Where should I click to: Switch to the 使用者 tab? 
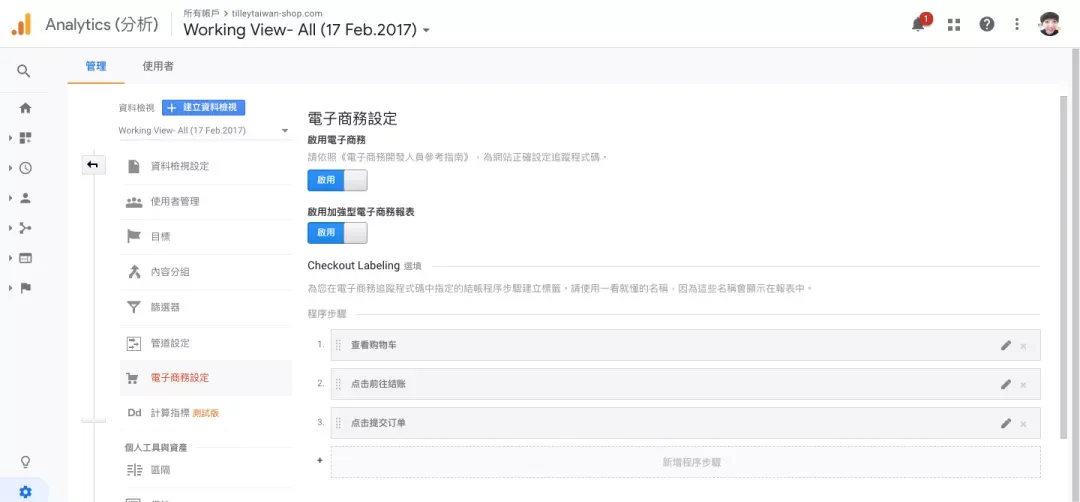click(x=158, y=67)
